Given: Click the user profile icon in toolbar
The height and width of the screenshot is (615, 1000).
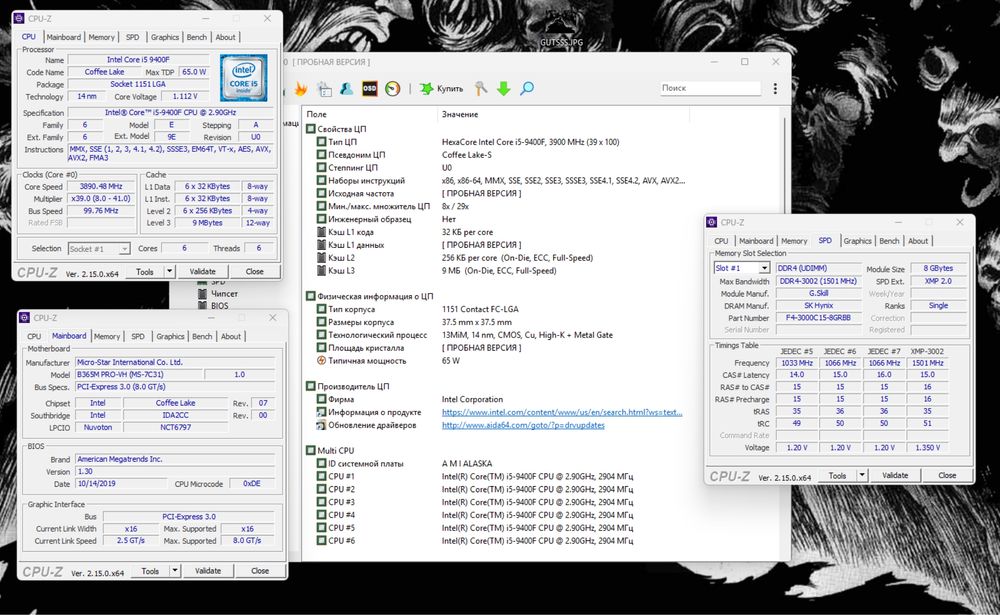Looking at the screenshot, I should [345, 88].
